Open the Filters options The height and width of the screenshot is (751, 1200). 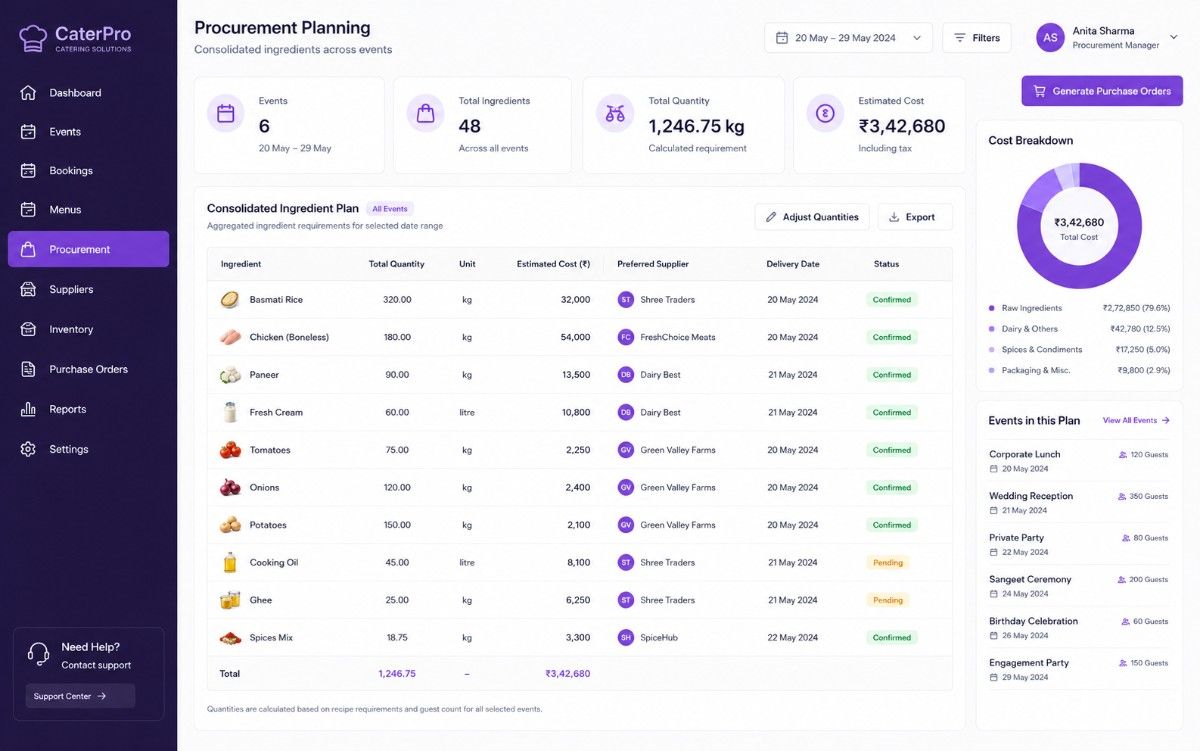point(977,38)
